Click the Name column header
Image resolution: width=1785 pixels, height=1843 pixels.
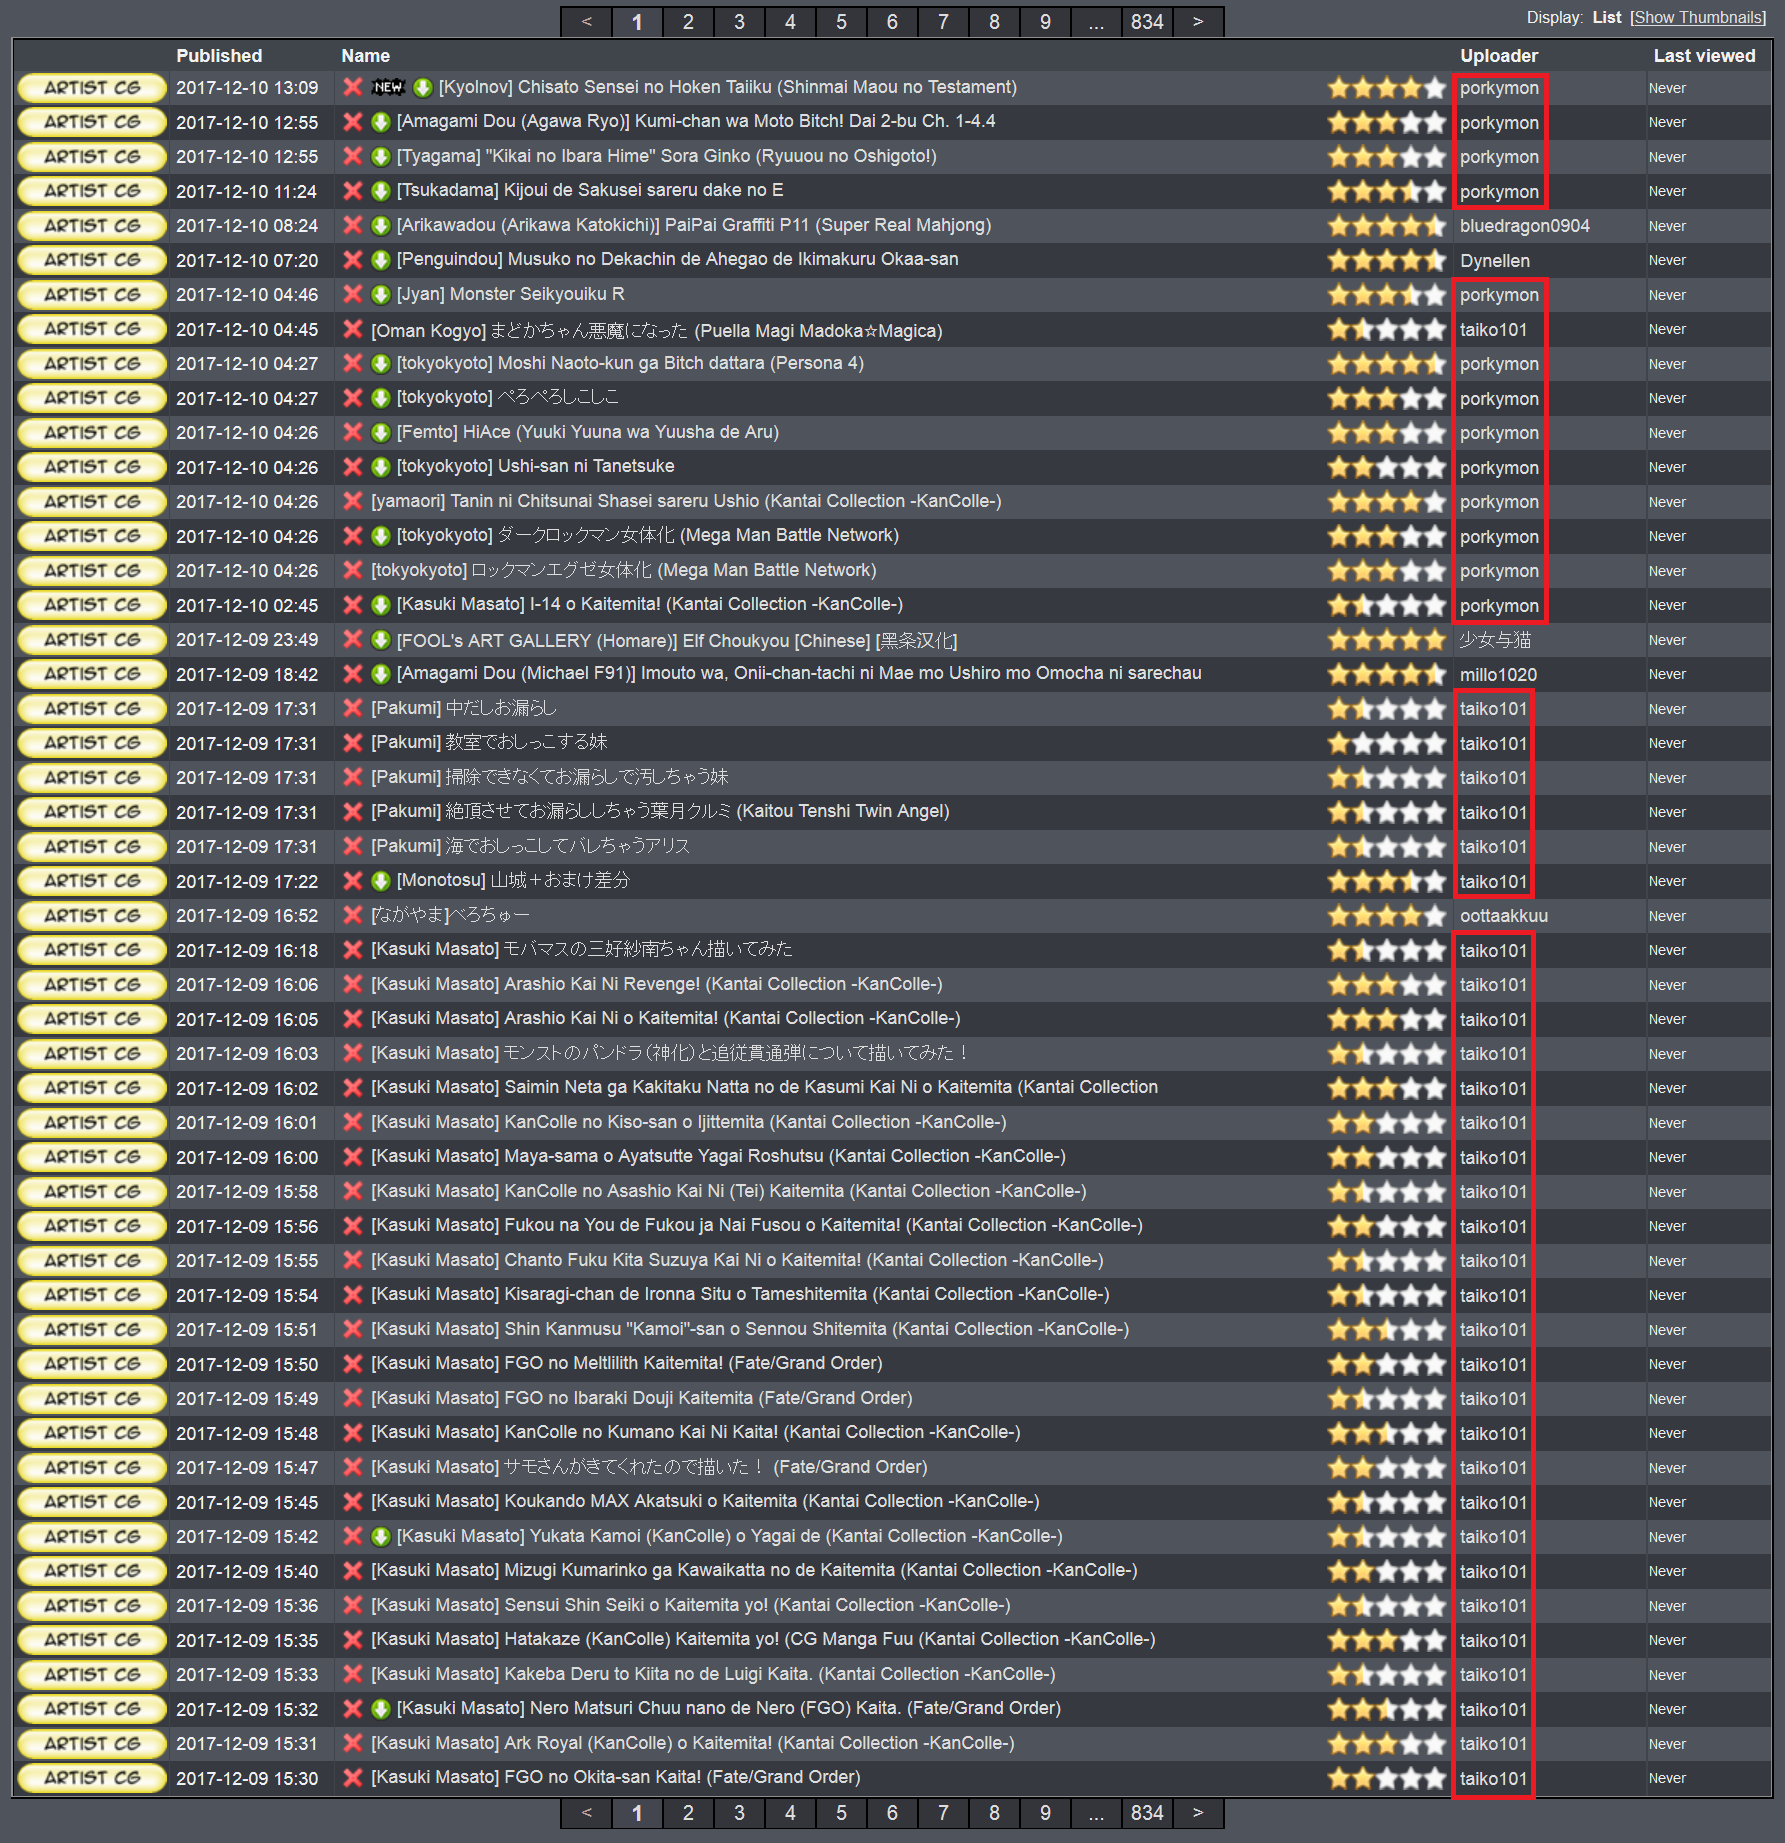tap(365, 56)
